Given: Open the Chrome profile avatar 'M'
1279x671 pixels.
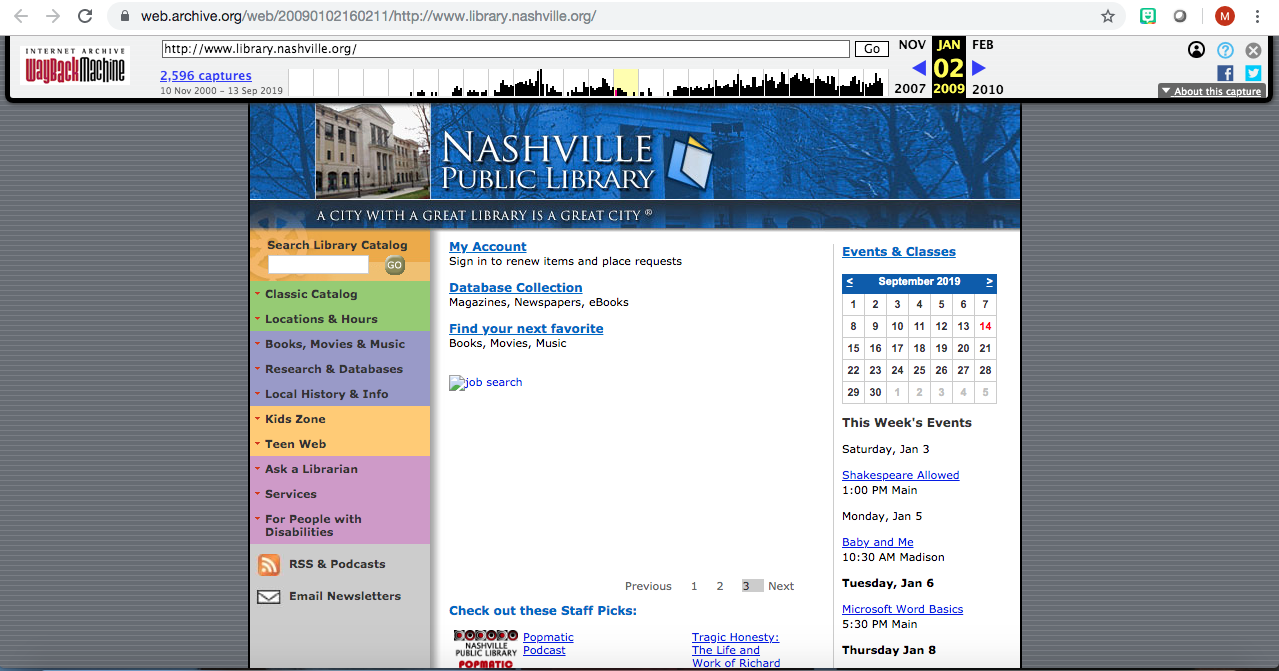Looking at the screenshot, I should (1225, 16).
